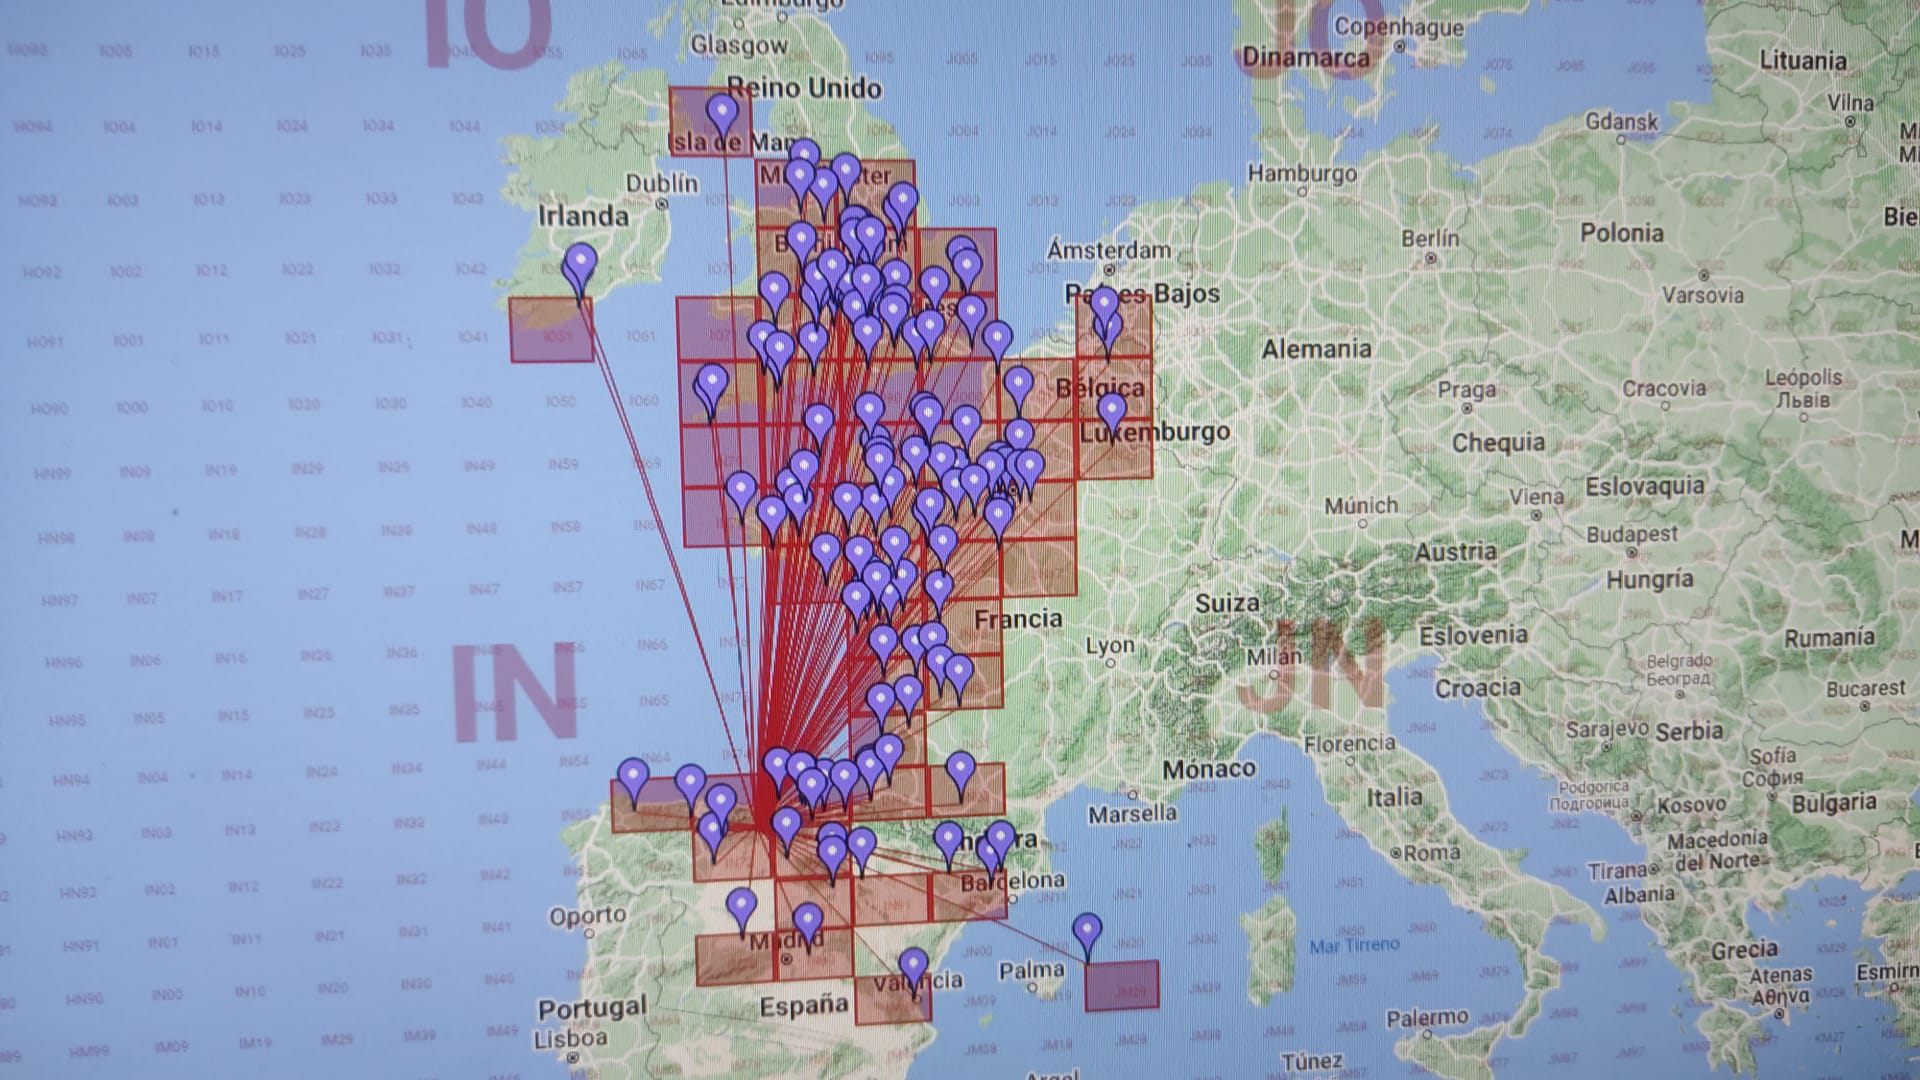Click the Lyon city label

pos(1110,647)
